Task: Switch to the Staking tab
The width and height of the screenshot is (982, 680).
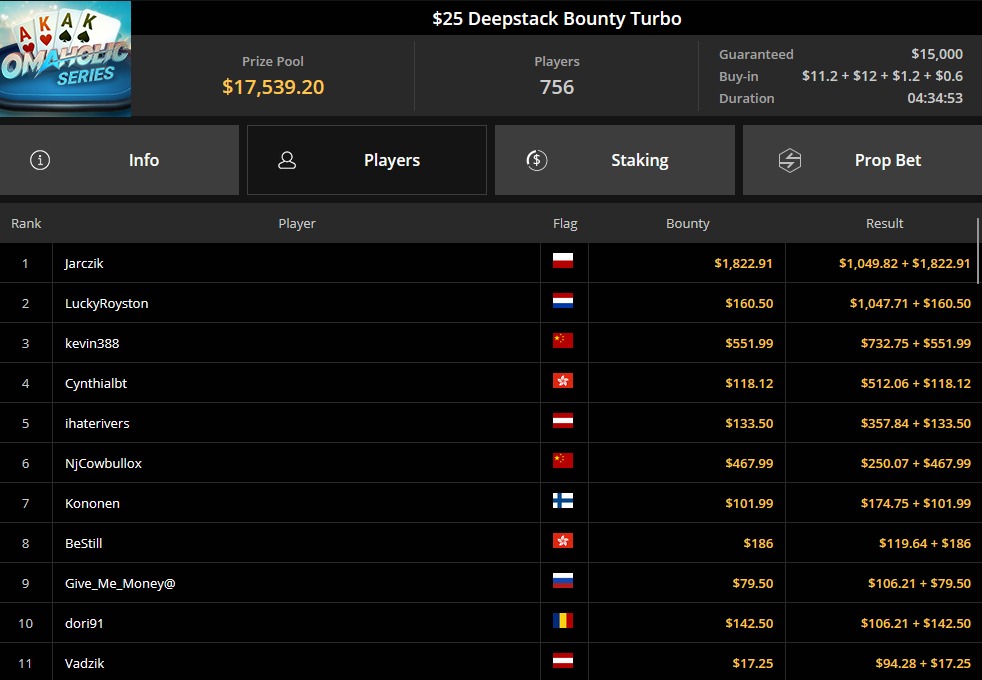Action: point(614,160)
